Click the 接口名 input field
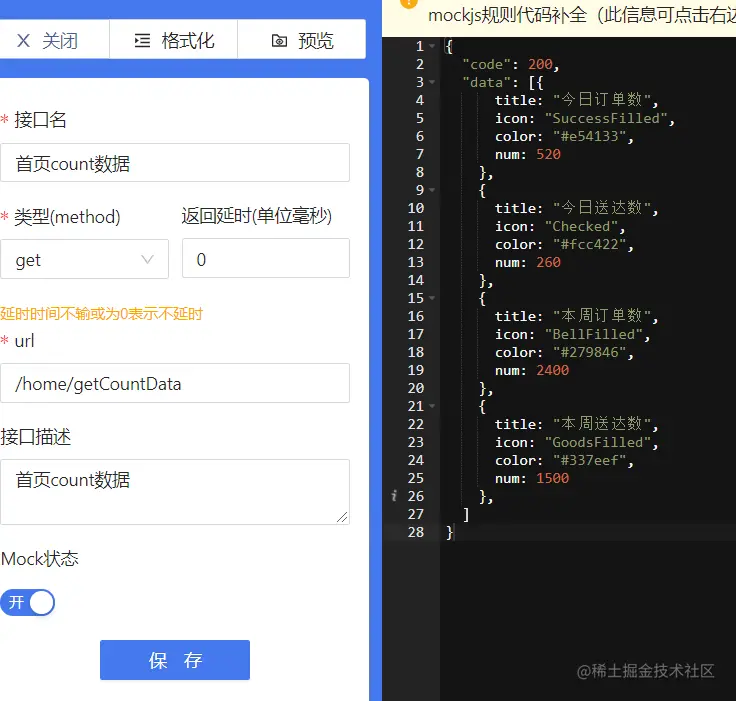The width and height of the screenshot is (736, 701). 175,163
